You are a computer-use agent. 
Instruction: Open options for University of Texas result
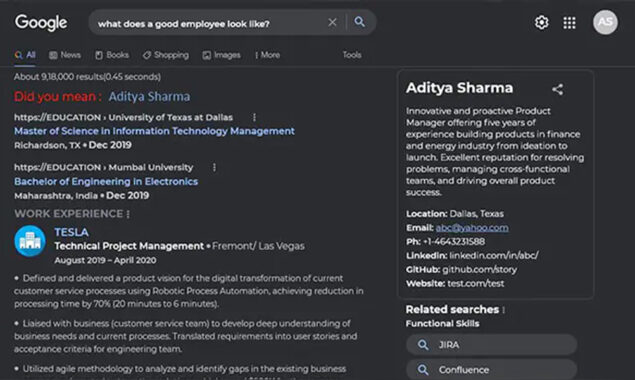[254, 117]
